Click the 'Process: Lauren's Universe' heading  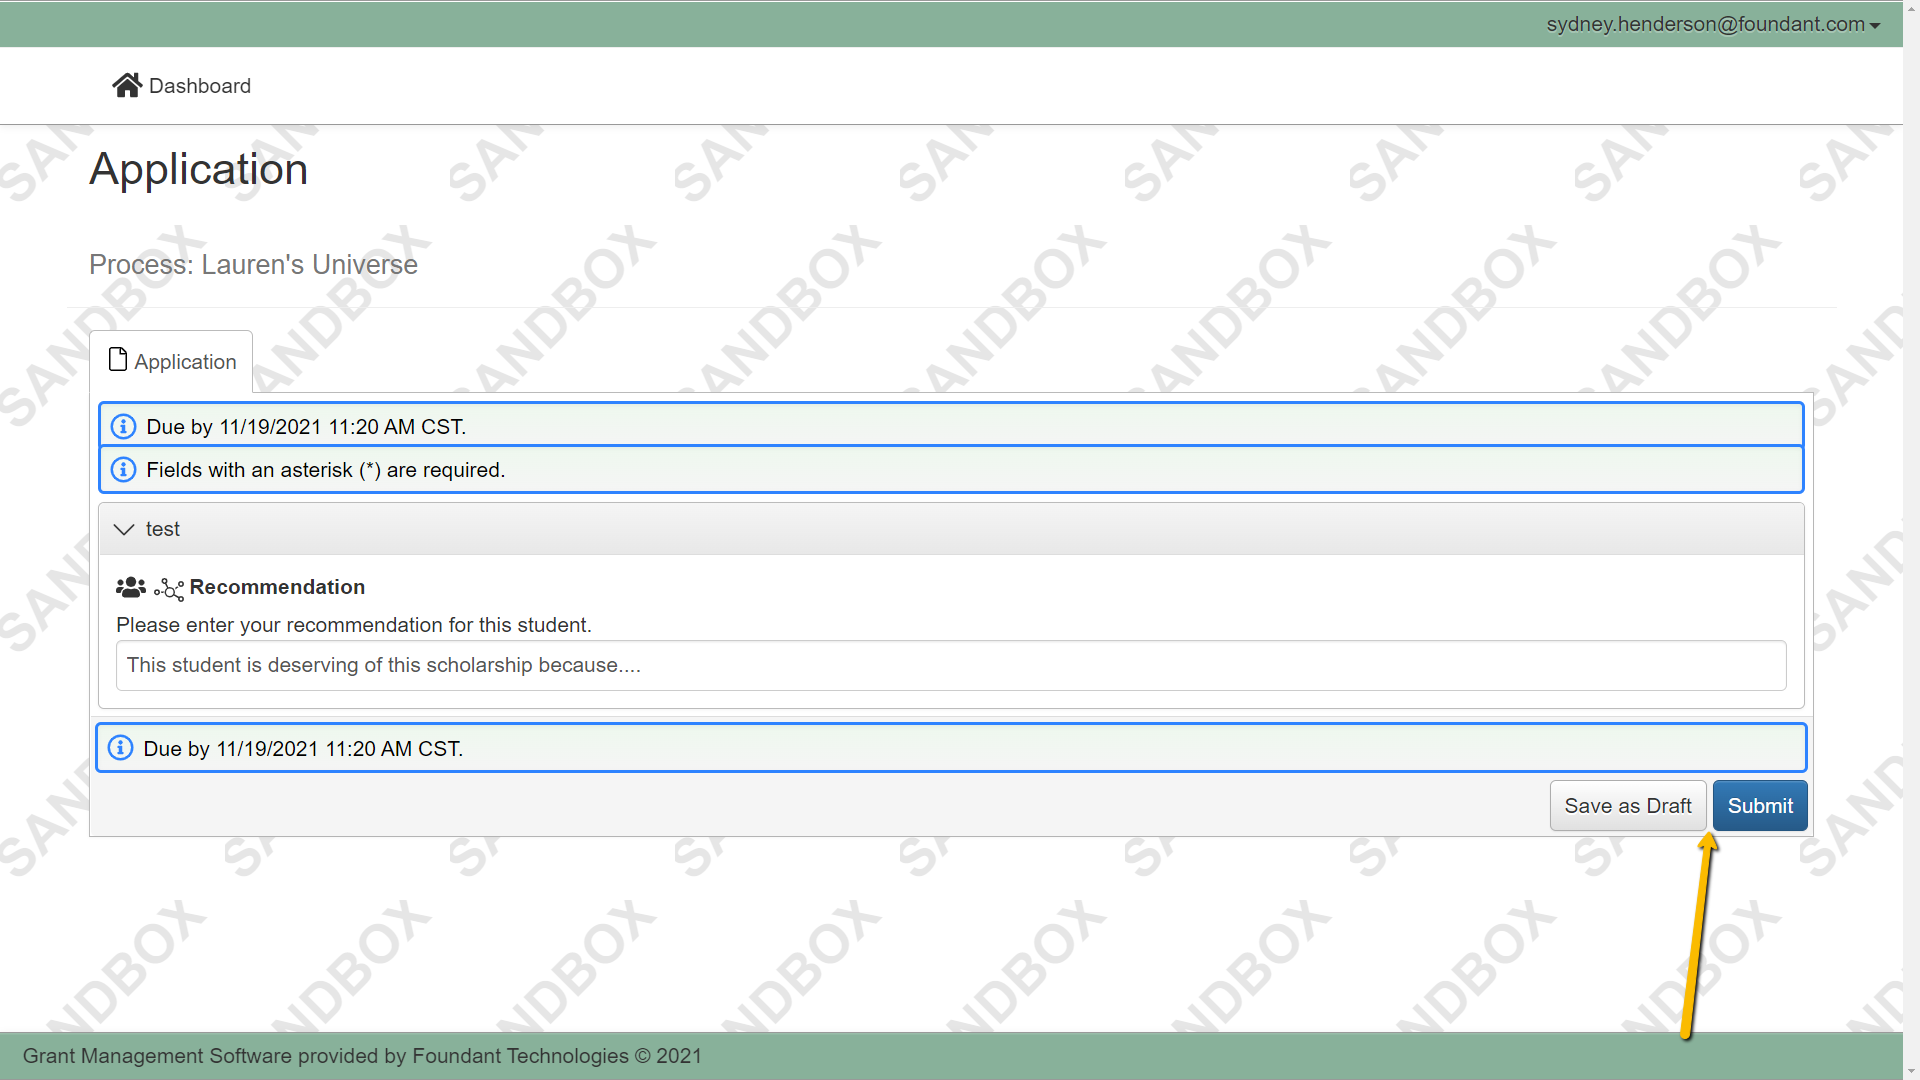pos(253,264)
